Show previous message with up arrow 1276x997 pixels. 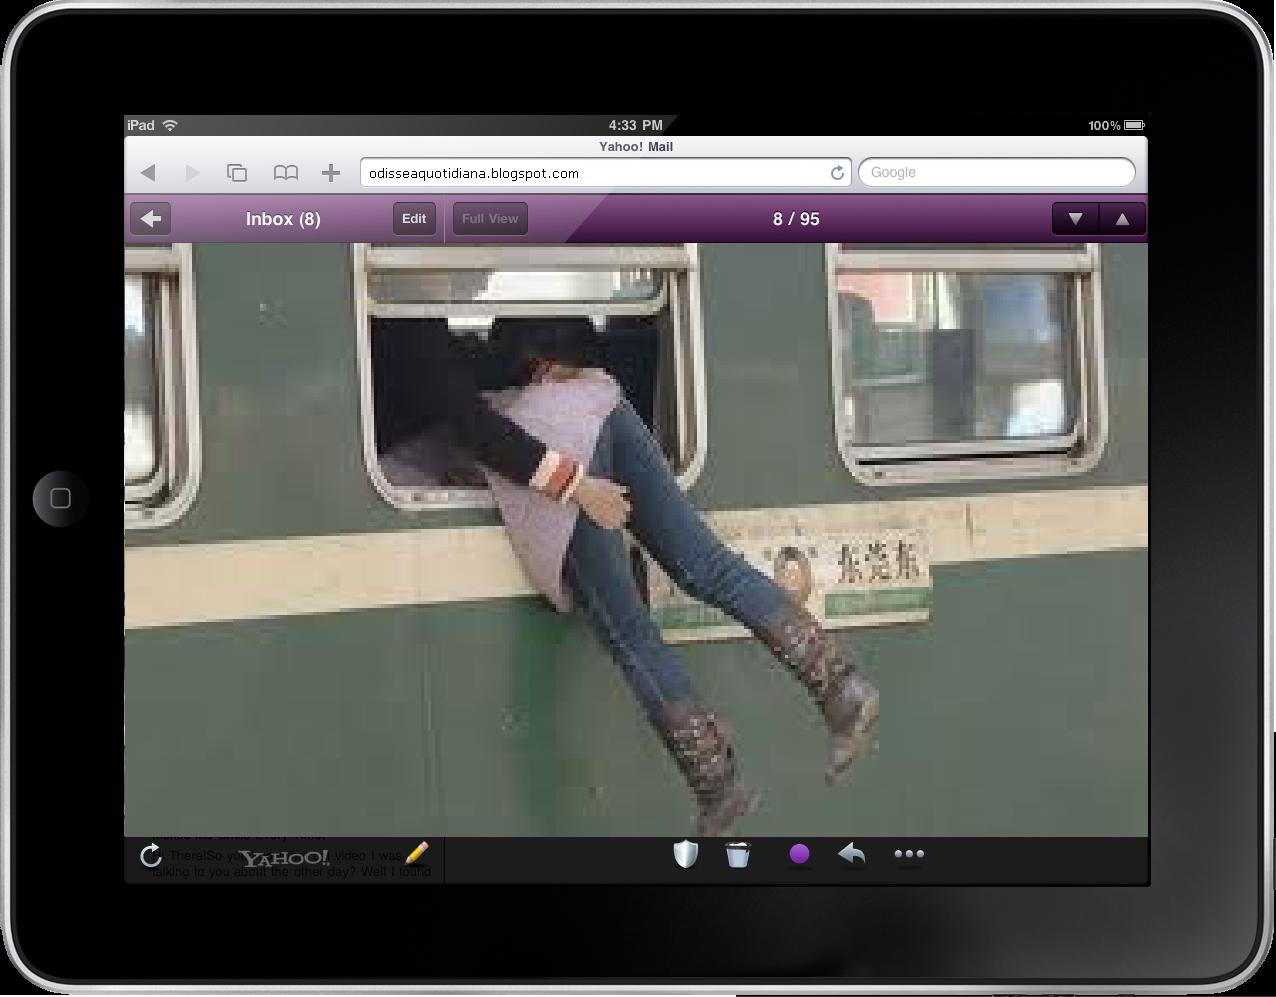click(1122, 218)
